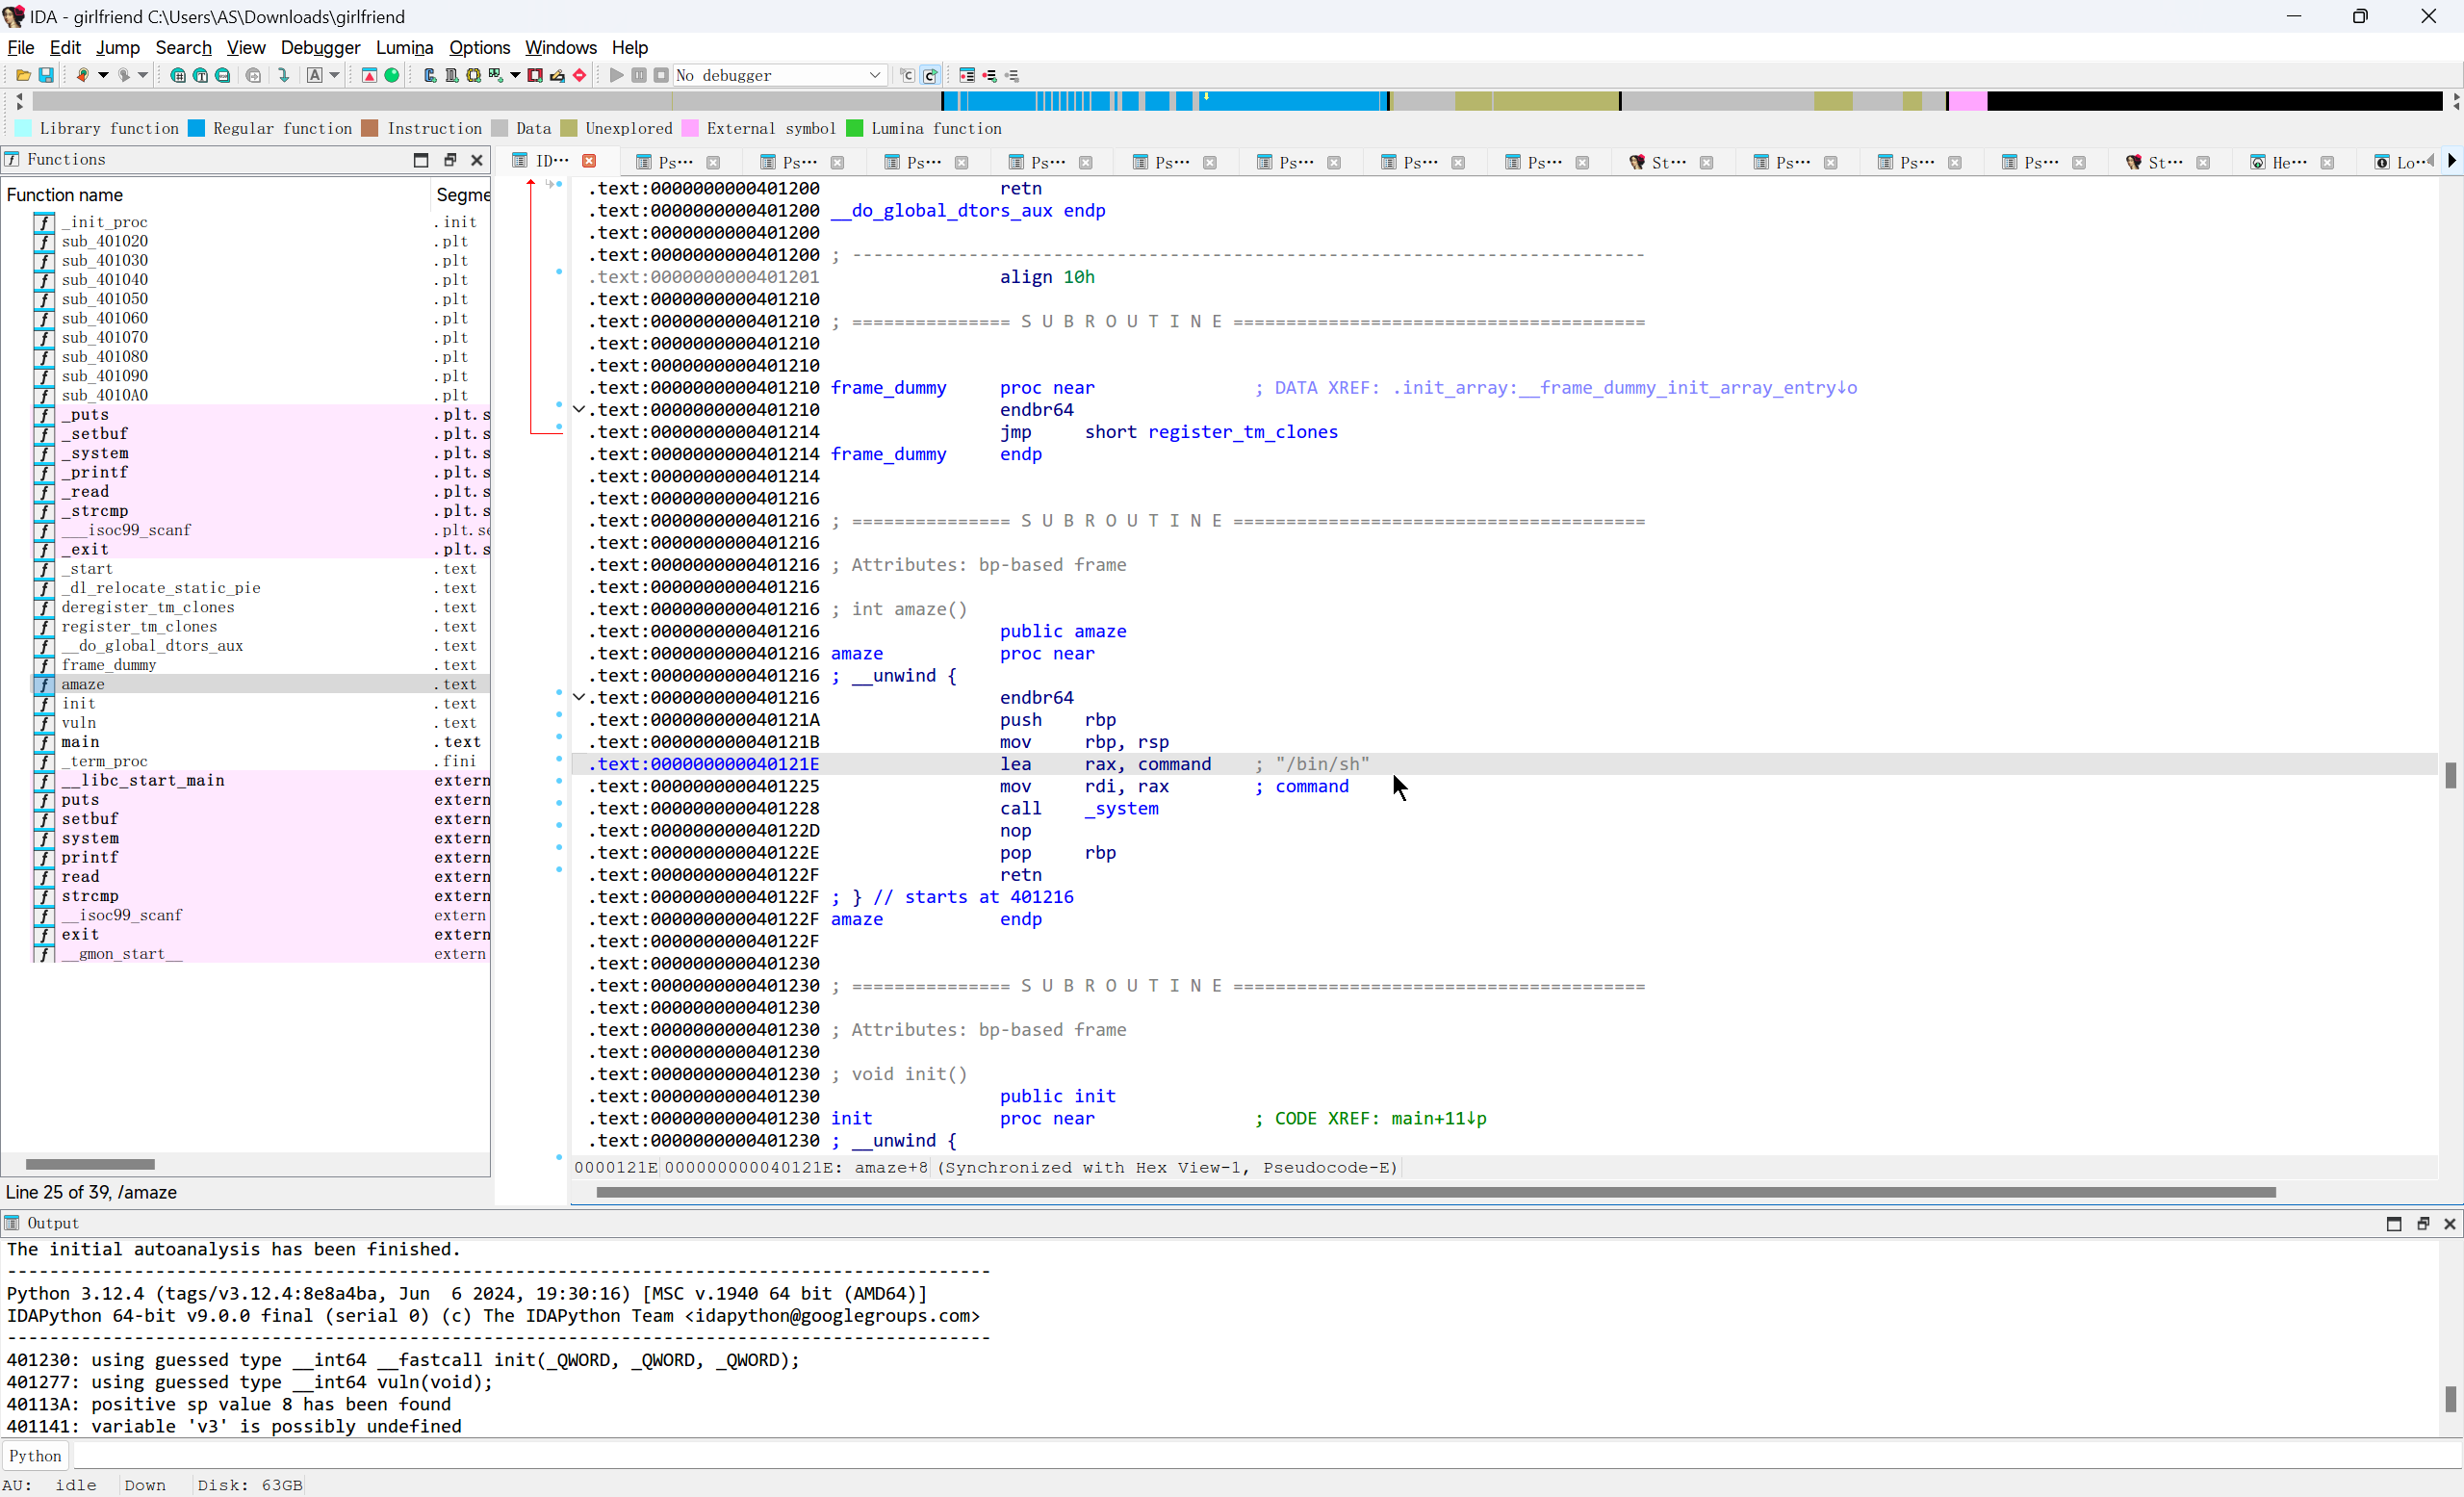
Task: Open the dropdown arrow next to text-style 'A' icon
Action: [335, 75]
